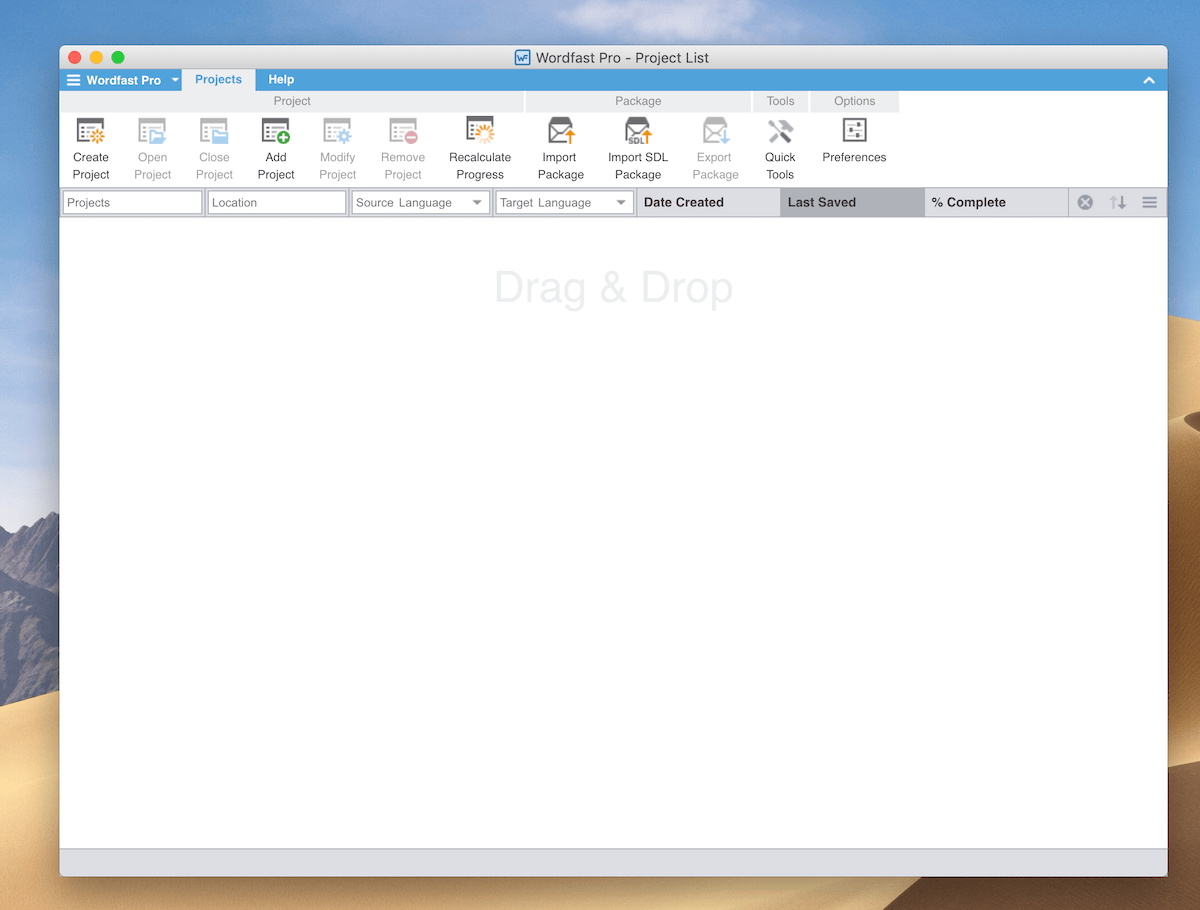Clear filters with the circled X icon
The width and height of the screenshot is (1200, 910).
(x=1085, y=202)
